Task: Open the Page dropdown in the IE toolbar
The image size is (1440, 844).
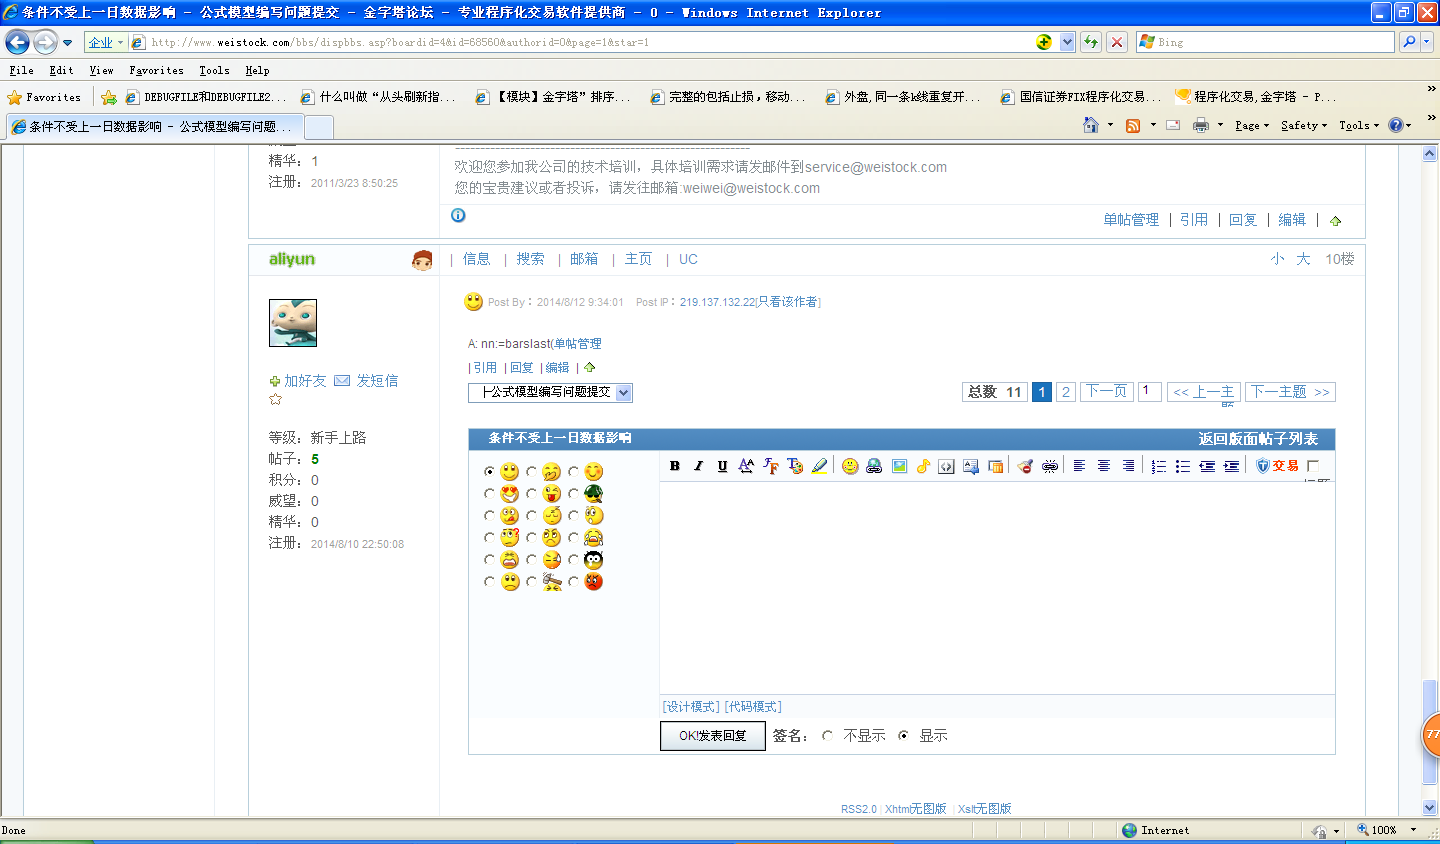Action: (1251, 126)
